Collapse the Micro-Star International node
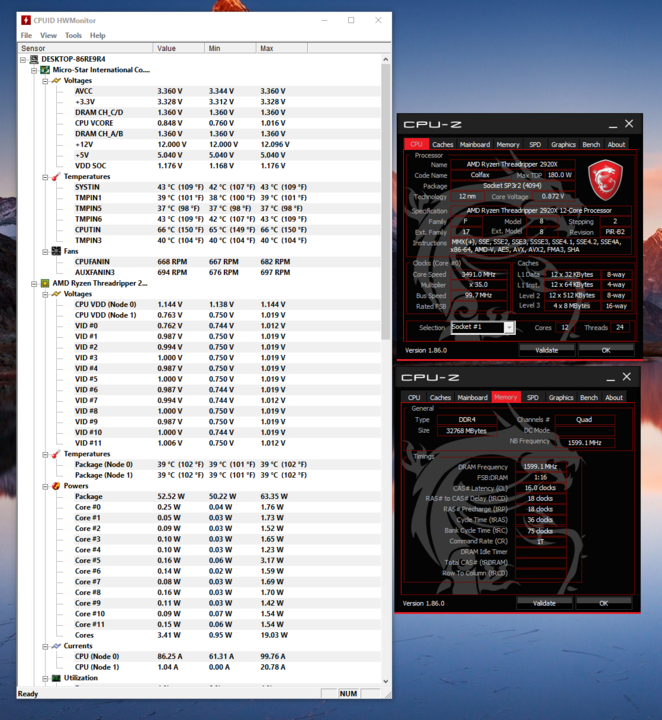662x720 pixels. 34,70
